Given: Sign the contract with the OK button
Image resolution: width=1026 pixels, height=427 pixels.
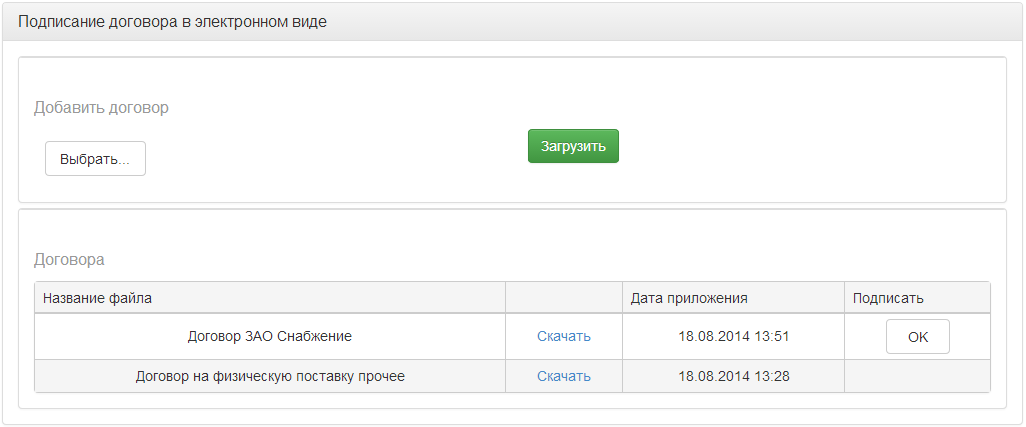Looking at the screenshot, I should (917, 337).
